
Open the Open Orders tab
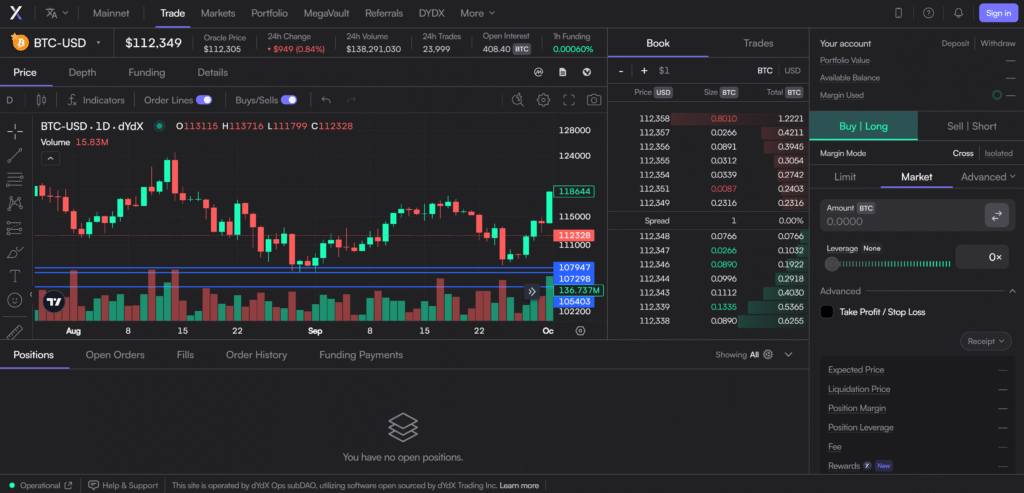[x=115, y=355]
